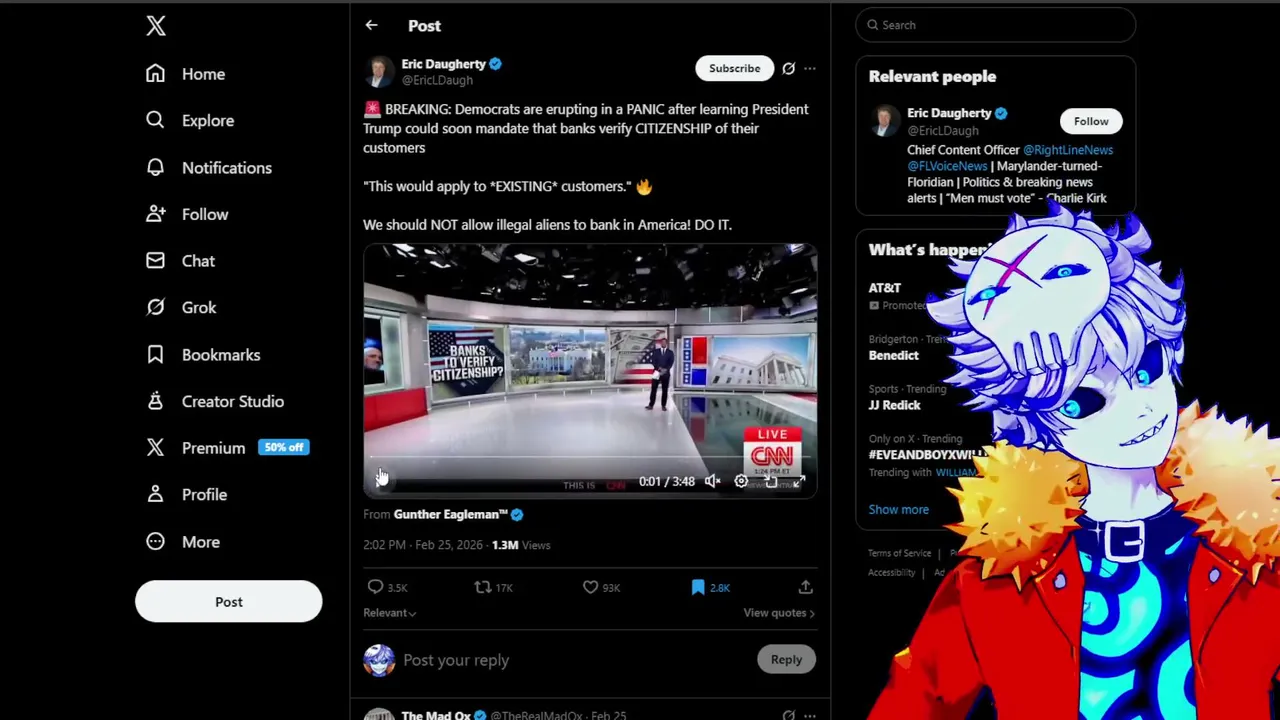The width and height of the screenshot is (1280, 720).
Task: Open the Accessibility footer link
Action: 891,573
